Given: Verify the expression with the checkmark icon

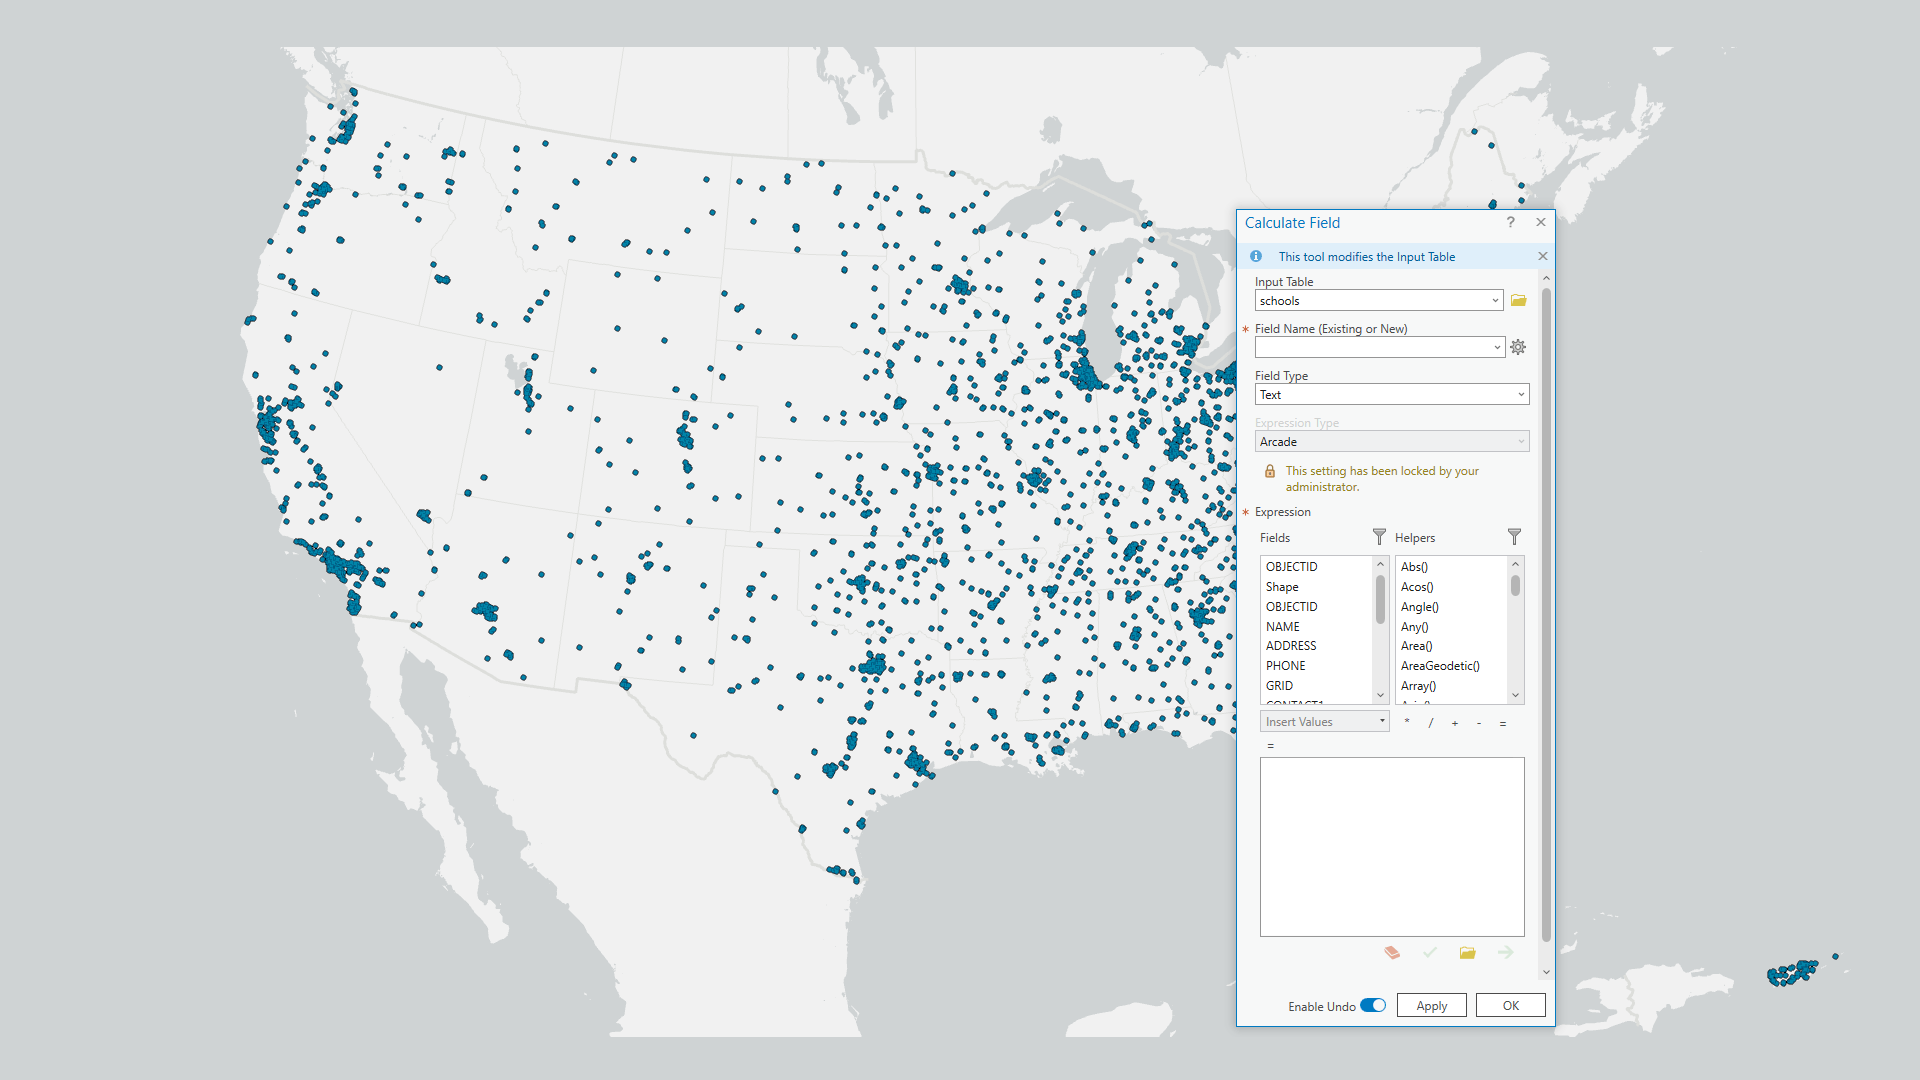Looking at the screenshot, I should (x=1429, y=953).
